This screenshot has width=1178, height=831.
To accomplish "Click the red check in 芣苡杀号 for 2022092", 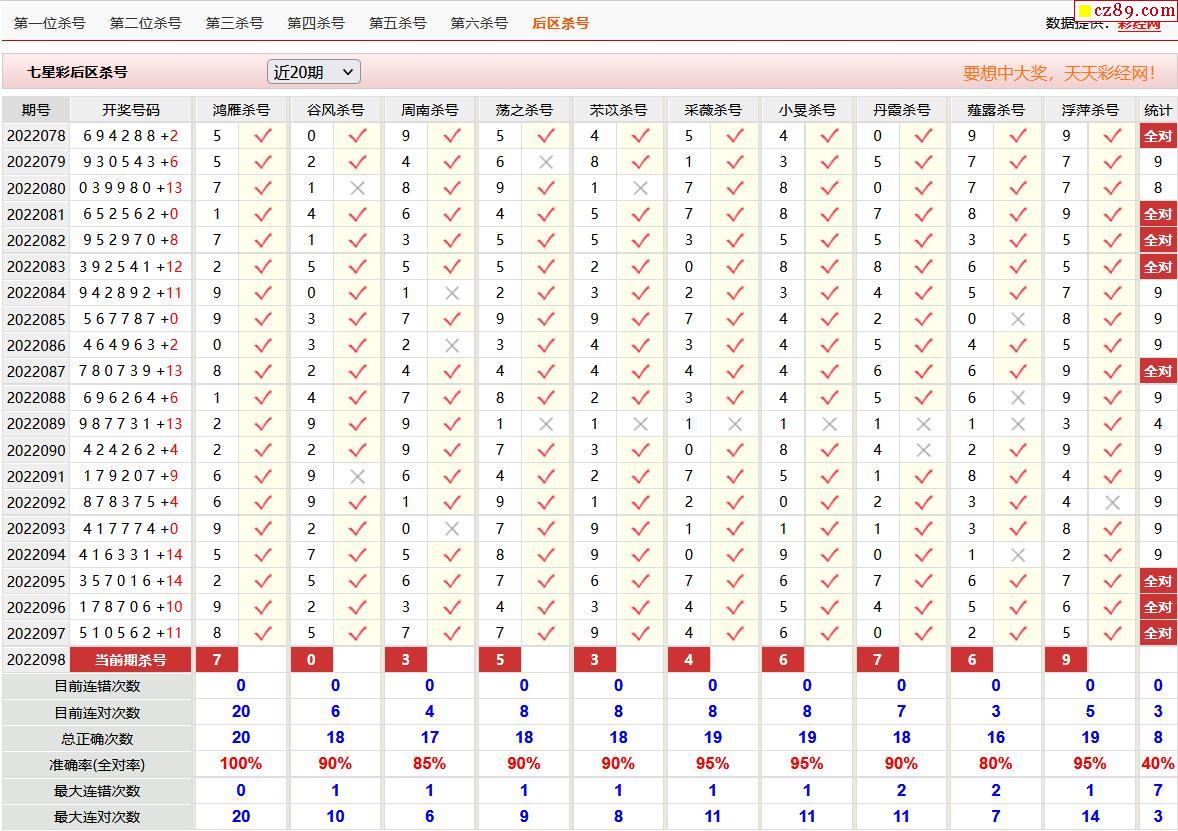I will coord(641,503).
